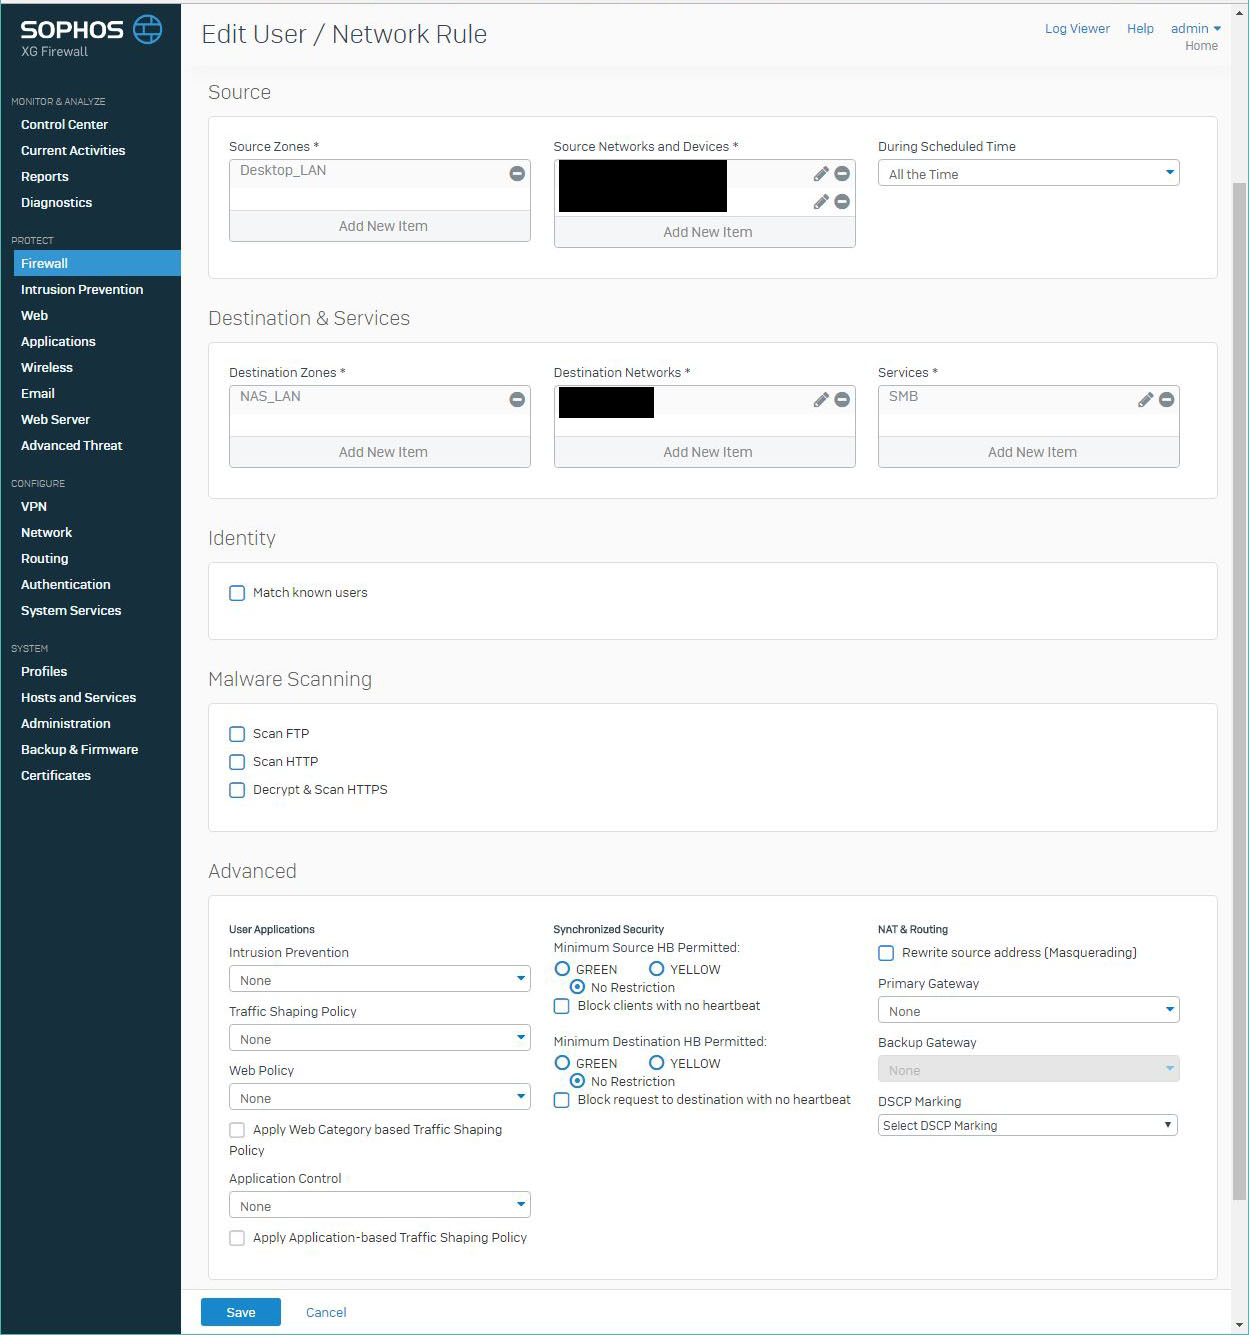Open Primary Gateway dropdown
Image resolution: width=1249 pixels, height=1335 pixels.
[1028, 1010]
